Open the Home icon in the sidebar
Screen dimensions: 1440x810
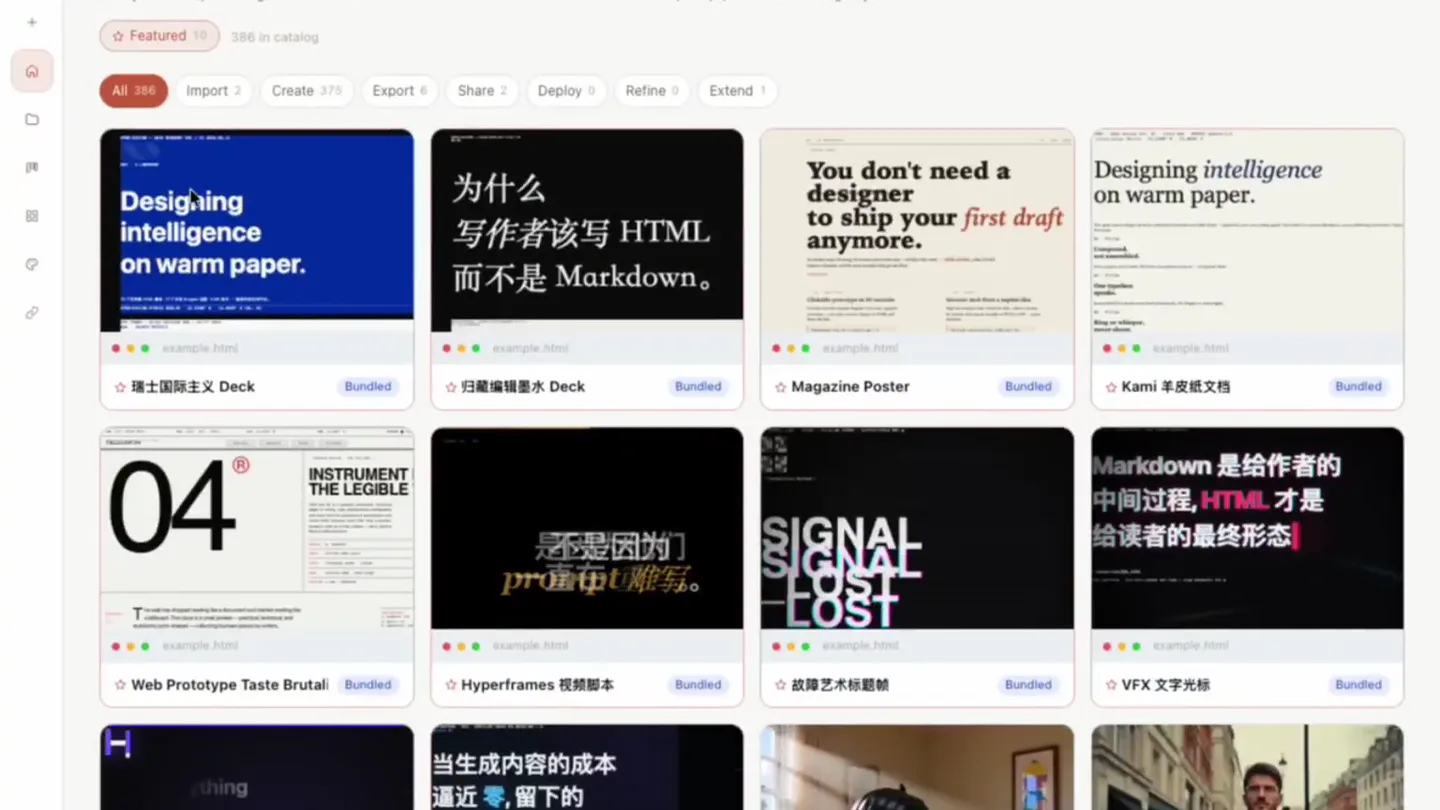(x=32, y=71)
